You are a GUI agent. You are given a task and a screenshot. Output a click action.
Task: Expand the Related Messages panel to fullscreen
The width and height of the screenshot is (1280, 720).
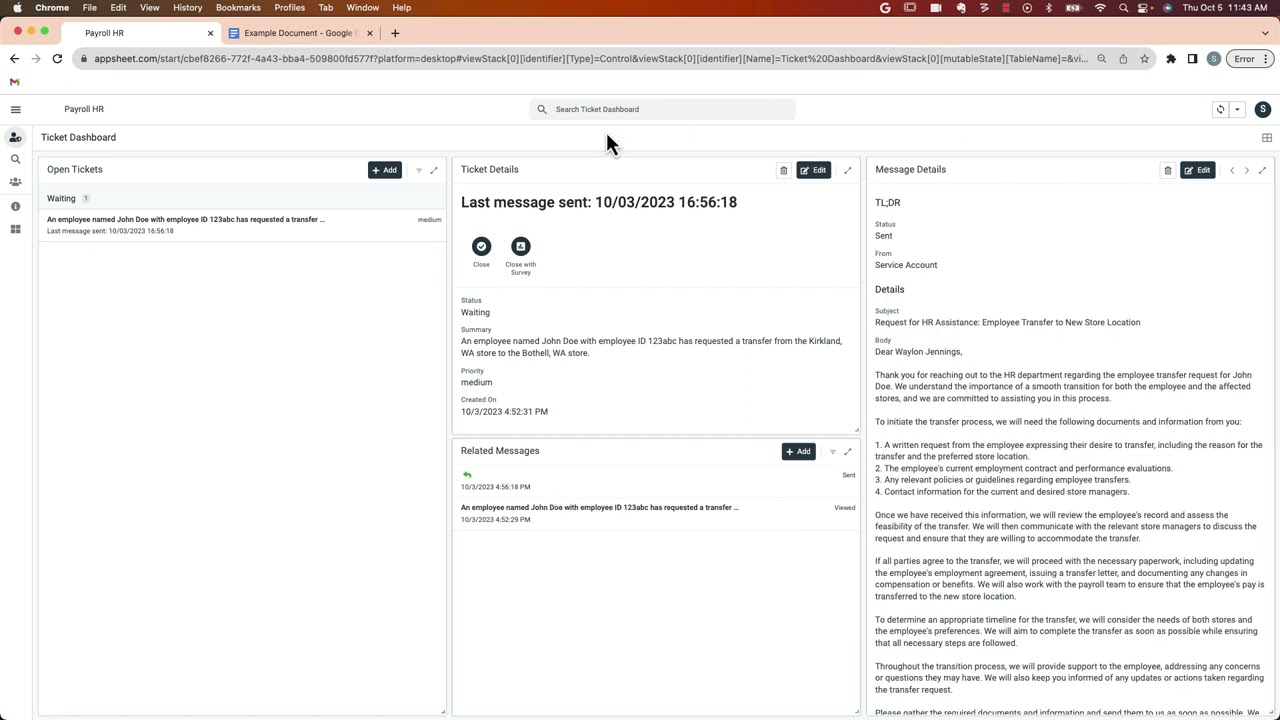click(848, 451)
